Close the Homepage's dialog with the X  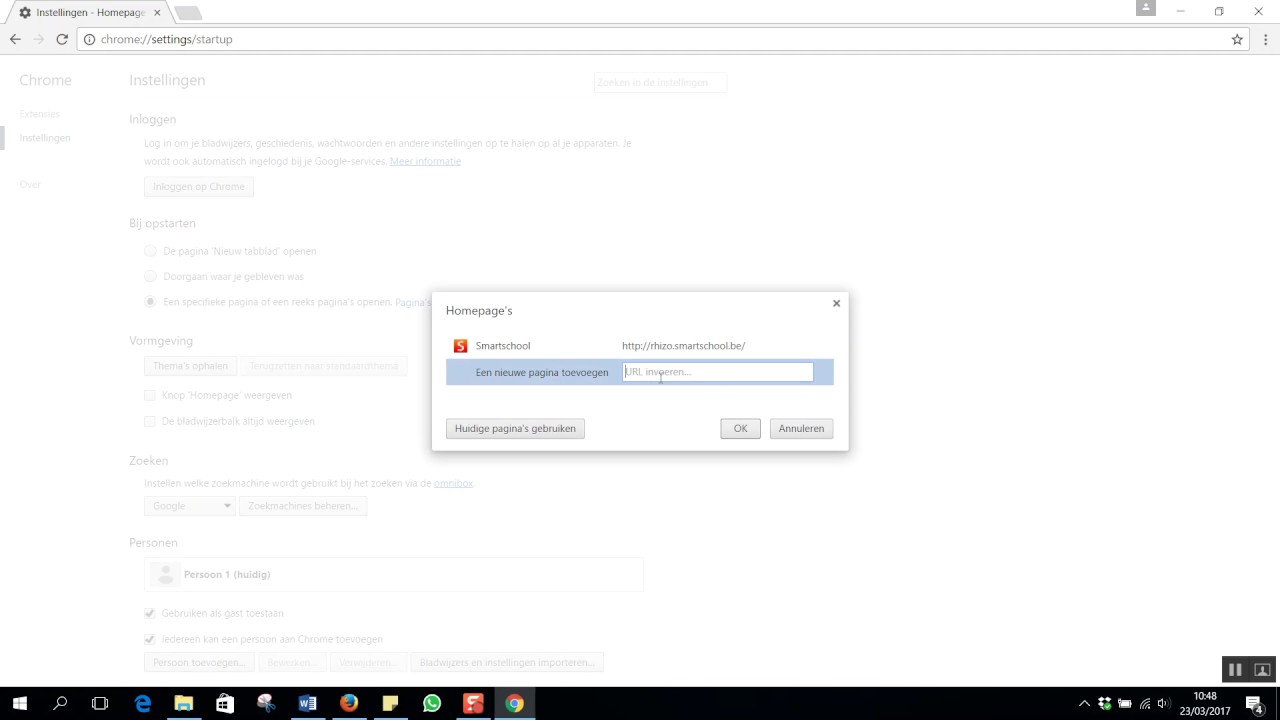tap(836, 303)
